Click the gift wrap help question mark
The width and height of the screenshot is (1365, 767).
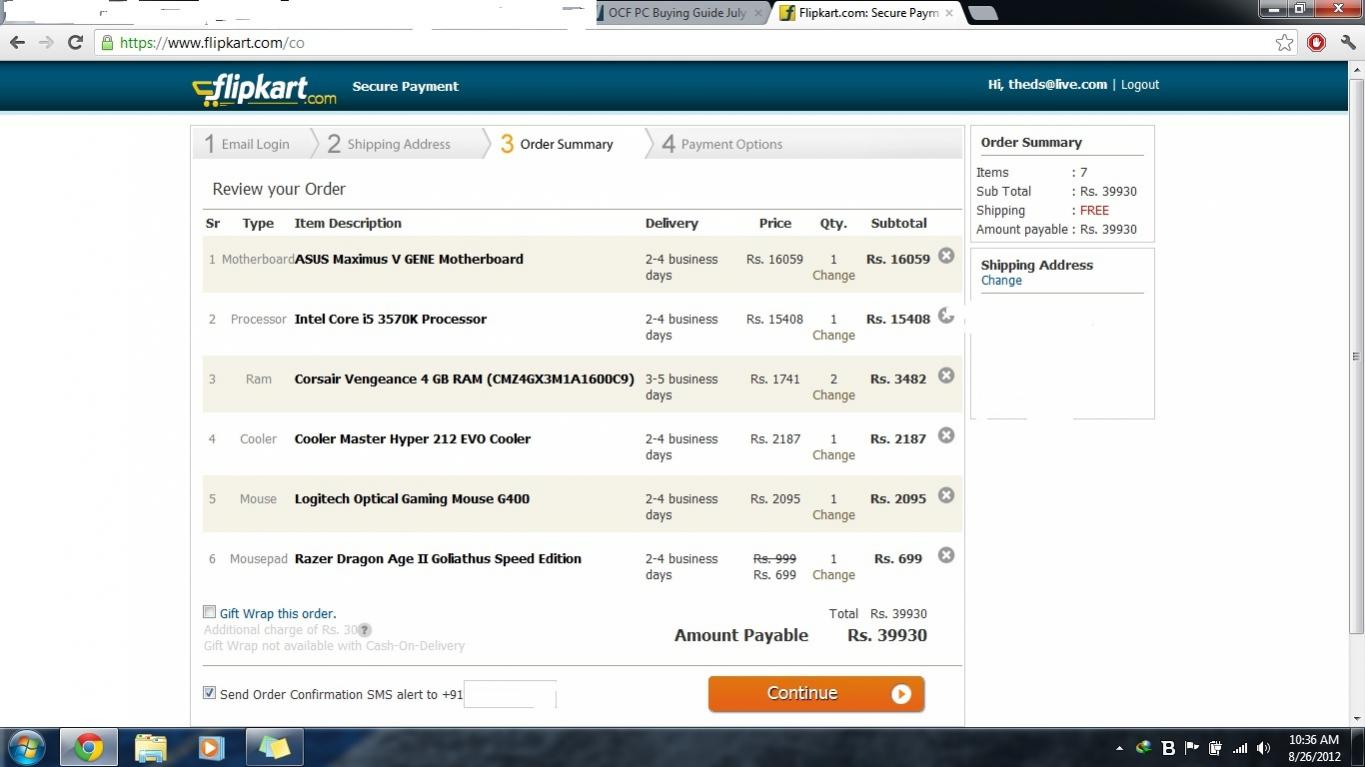365,630
